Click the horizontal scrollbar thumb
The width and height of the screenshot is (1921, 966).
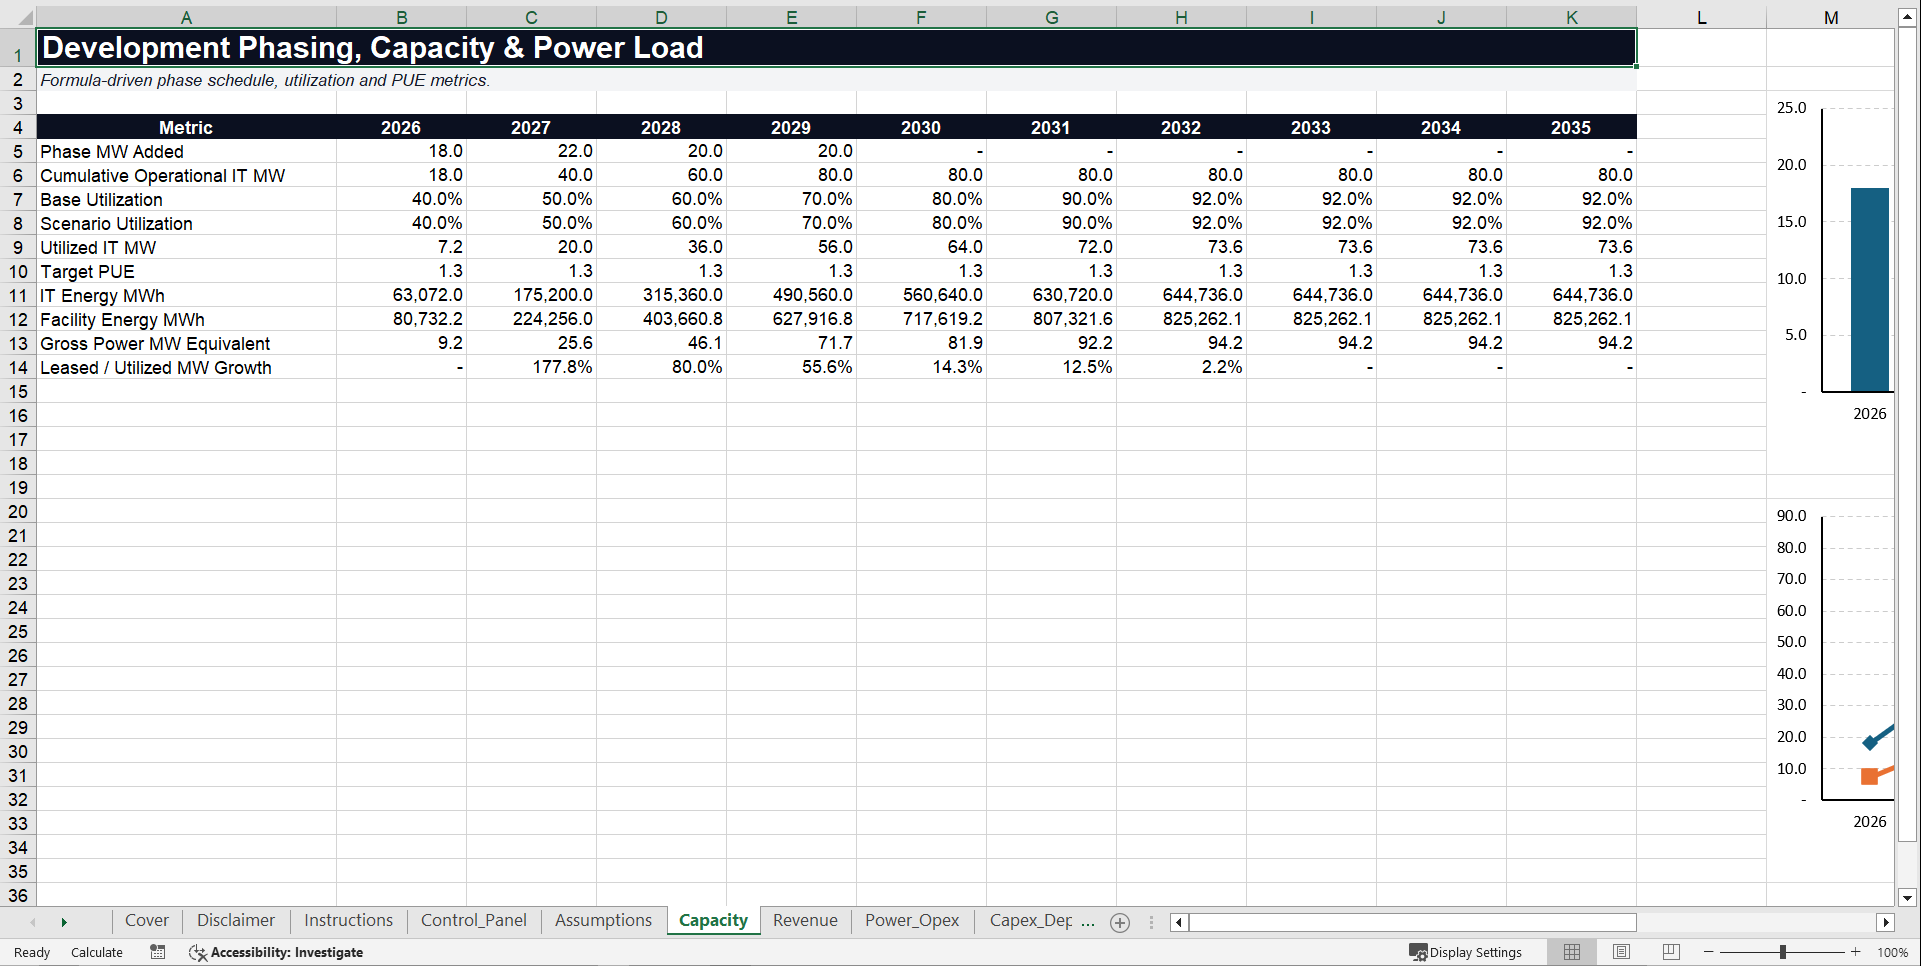[1412, 922]
